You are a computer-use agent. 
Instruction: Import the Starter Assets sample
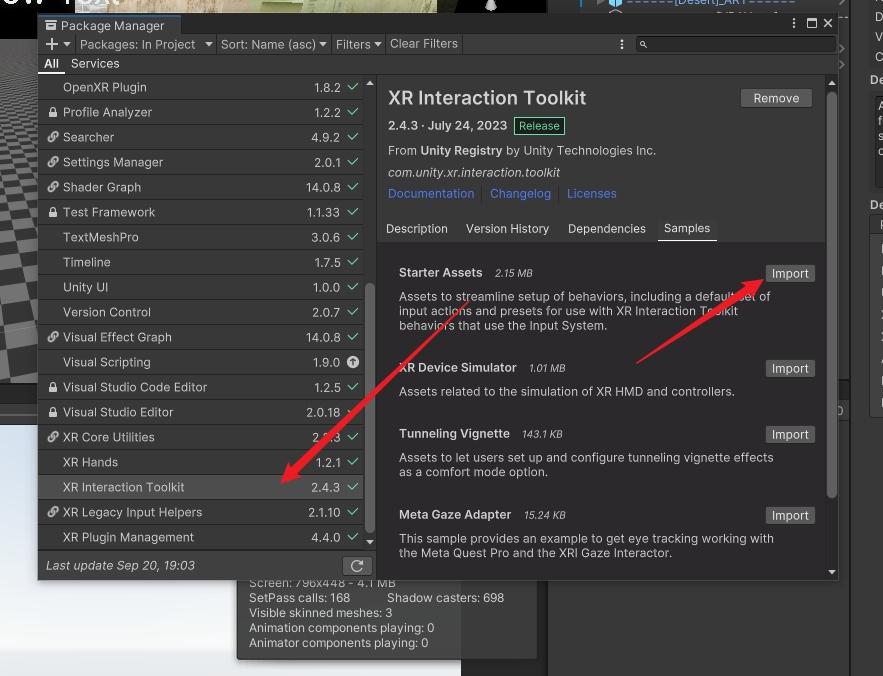click(790, 273)
